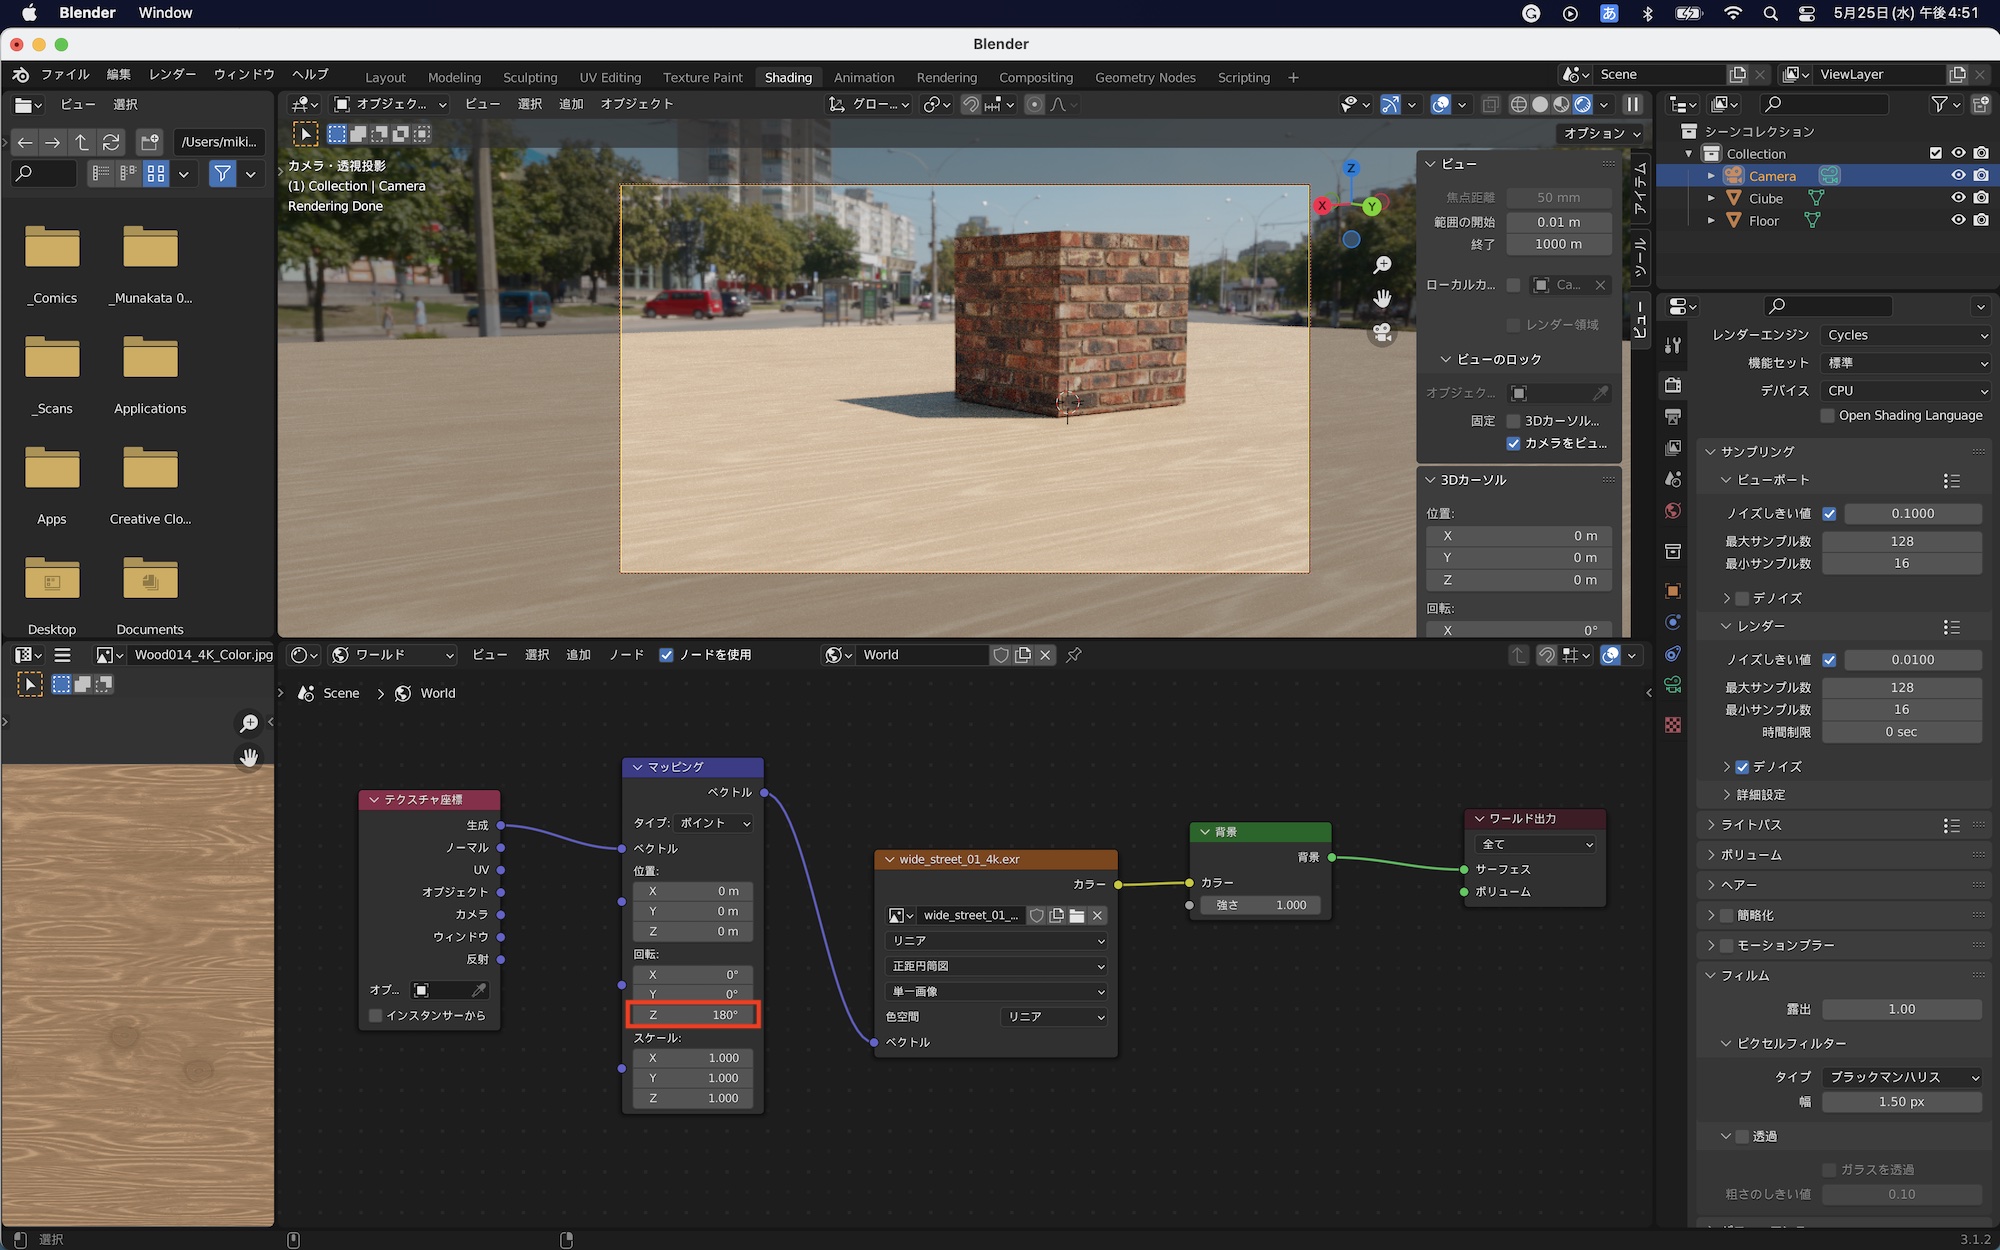Click the camera view icon in viewport

click(1382, 333)
